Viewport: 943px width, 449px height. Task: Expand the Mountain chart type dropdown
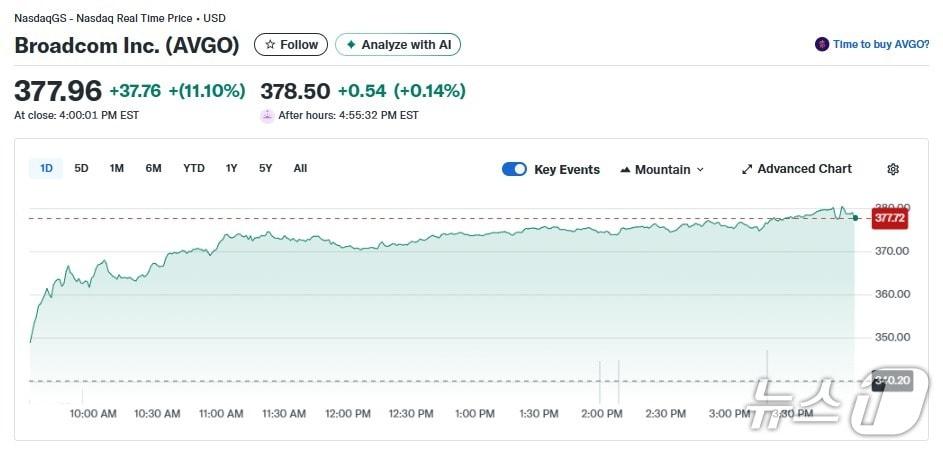662,169
